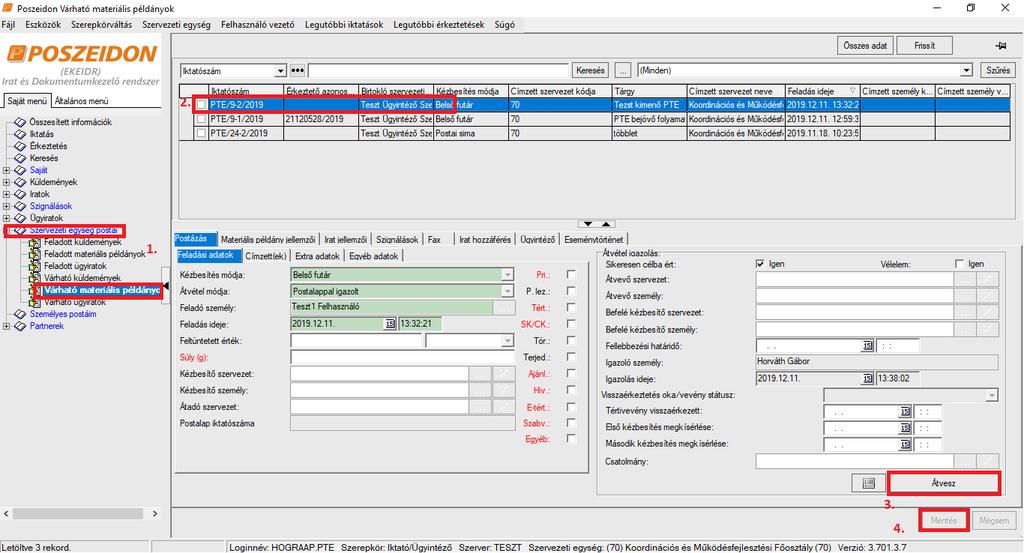Select the Szignálások tree item
This screenshot has height=553, width=1024.
(51, 206)
